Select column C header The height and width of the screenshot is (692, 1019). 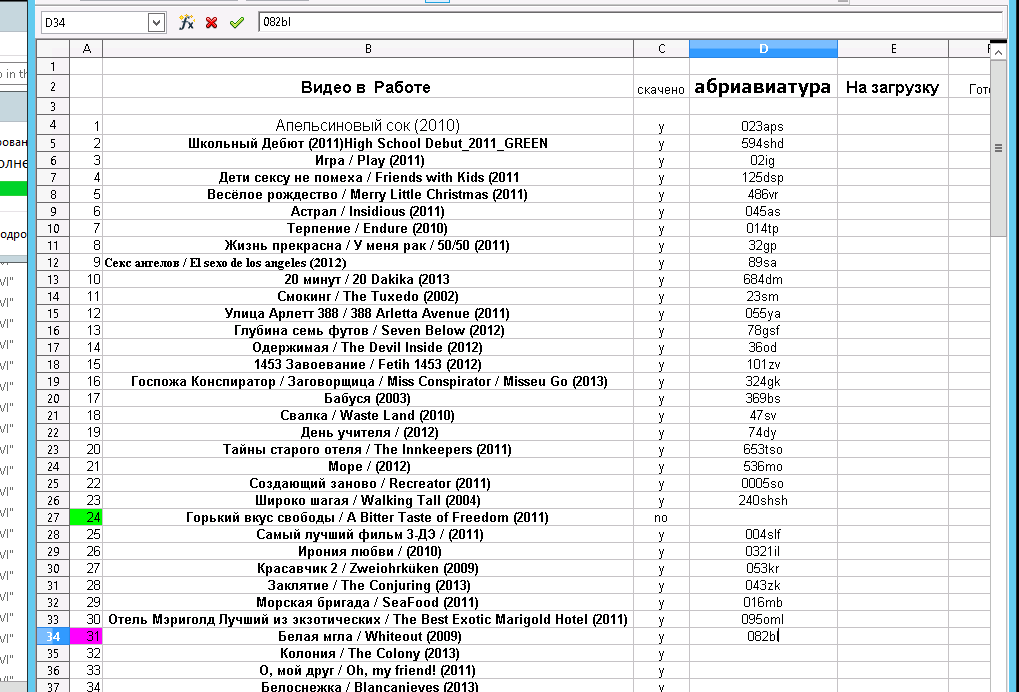tap(662, 49)
